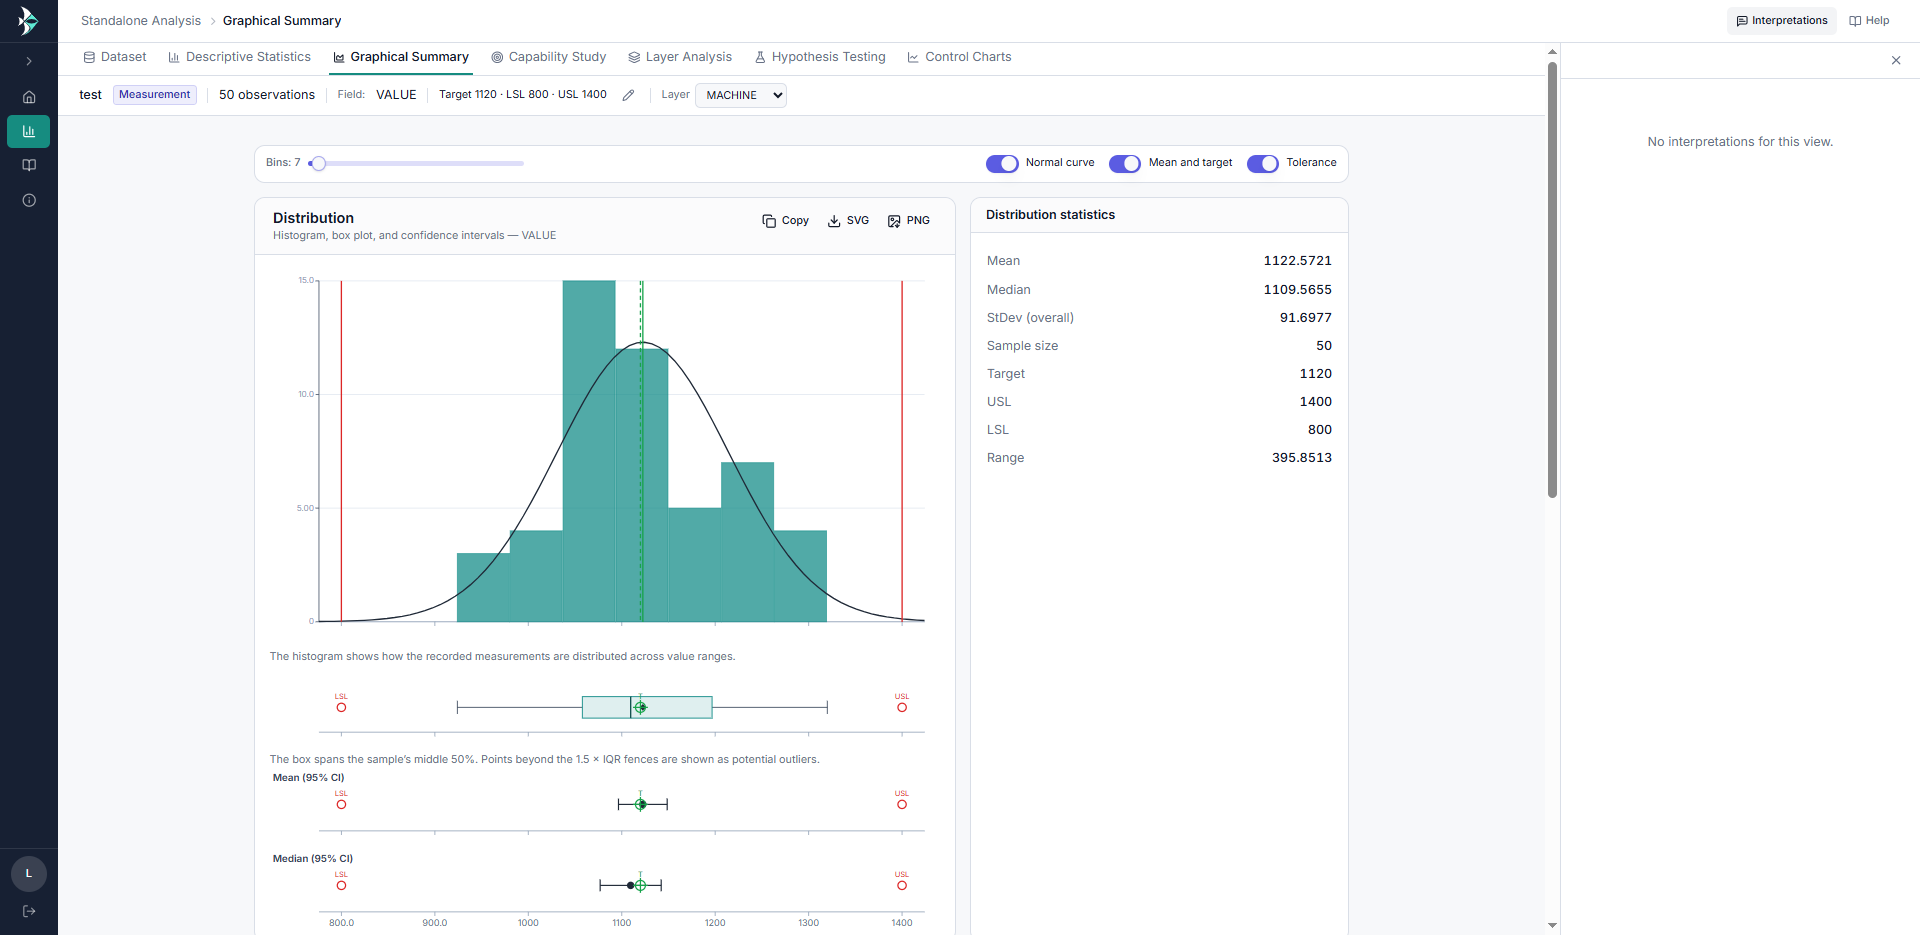
Task: Open the book icon in sidebar
Action: (29, 165)
